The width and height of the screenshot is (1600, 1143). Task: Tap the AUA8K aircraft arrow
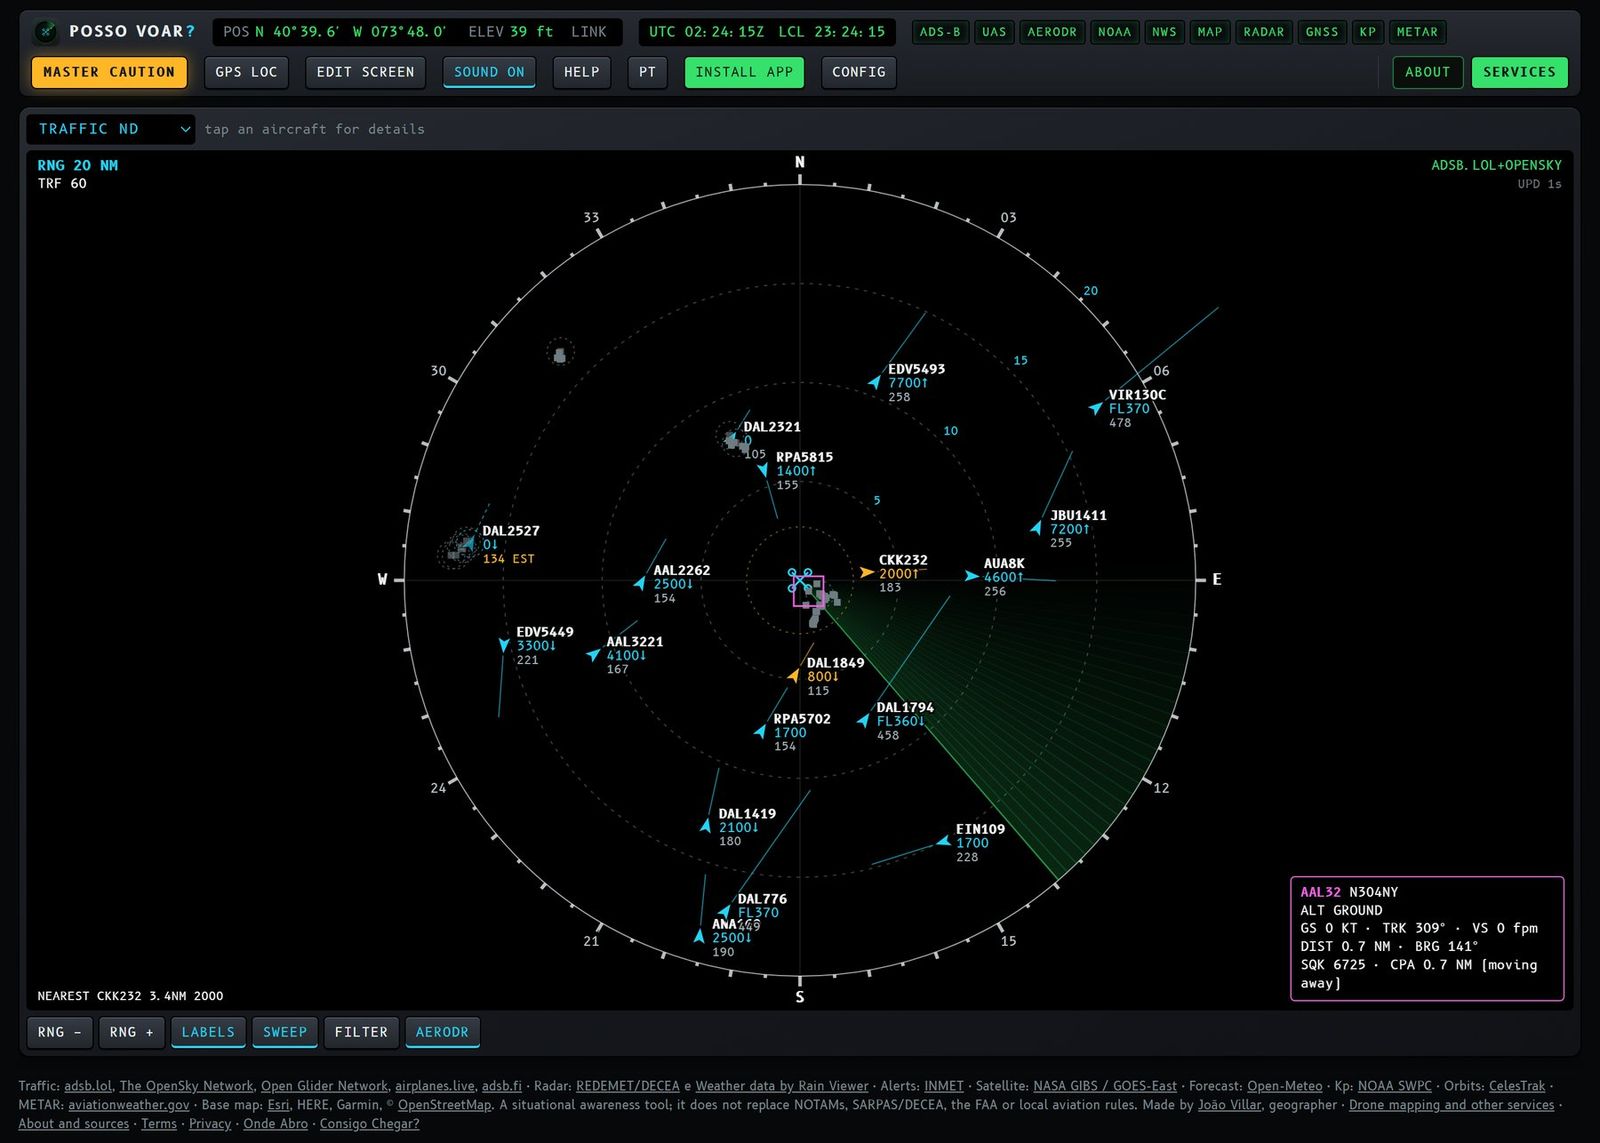point(971,576)
